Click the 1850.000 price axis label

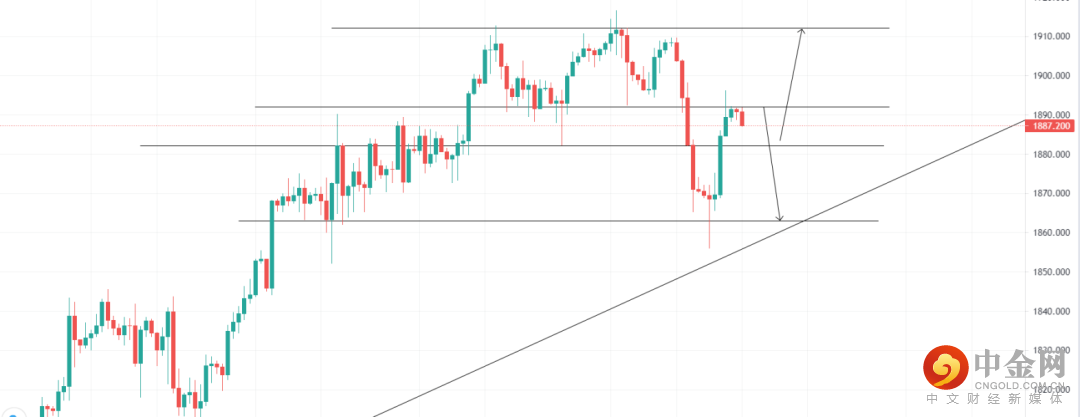[1054, 272]
